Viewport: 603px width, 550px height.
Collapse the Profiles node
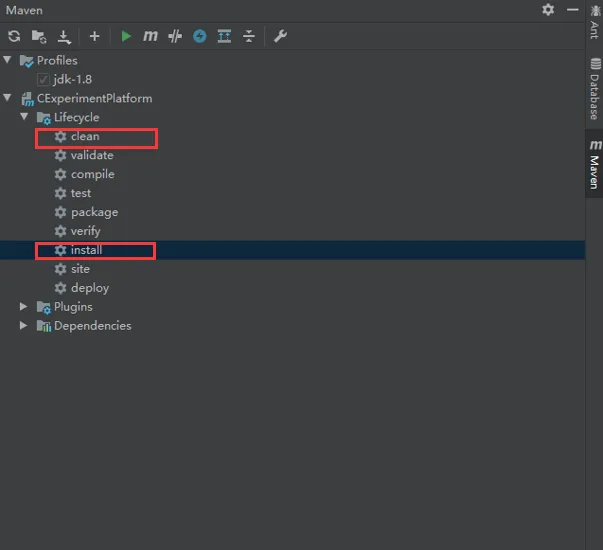point(7,60)
